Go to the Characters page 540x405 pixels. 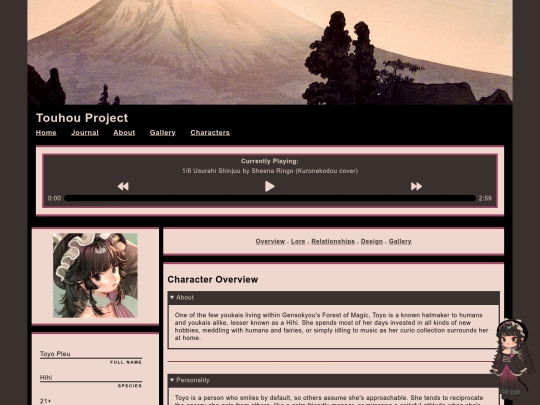click(210, 133)
